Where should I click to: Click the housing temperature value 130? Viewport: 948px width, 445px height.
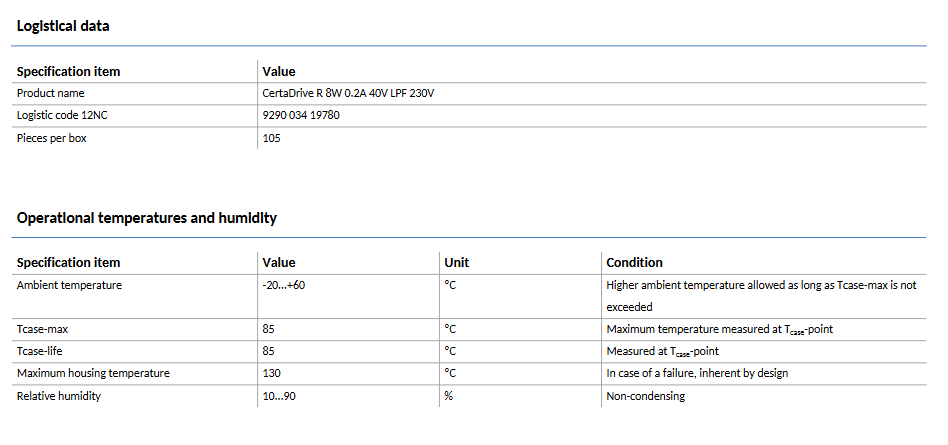point(271,373)
